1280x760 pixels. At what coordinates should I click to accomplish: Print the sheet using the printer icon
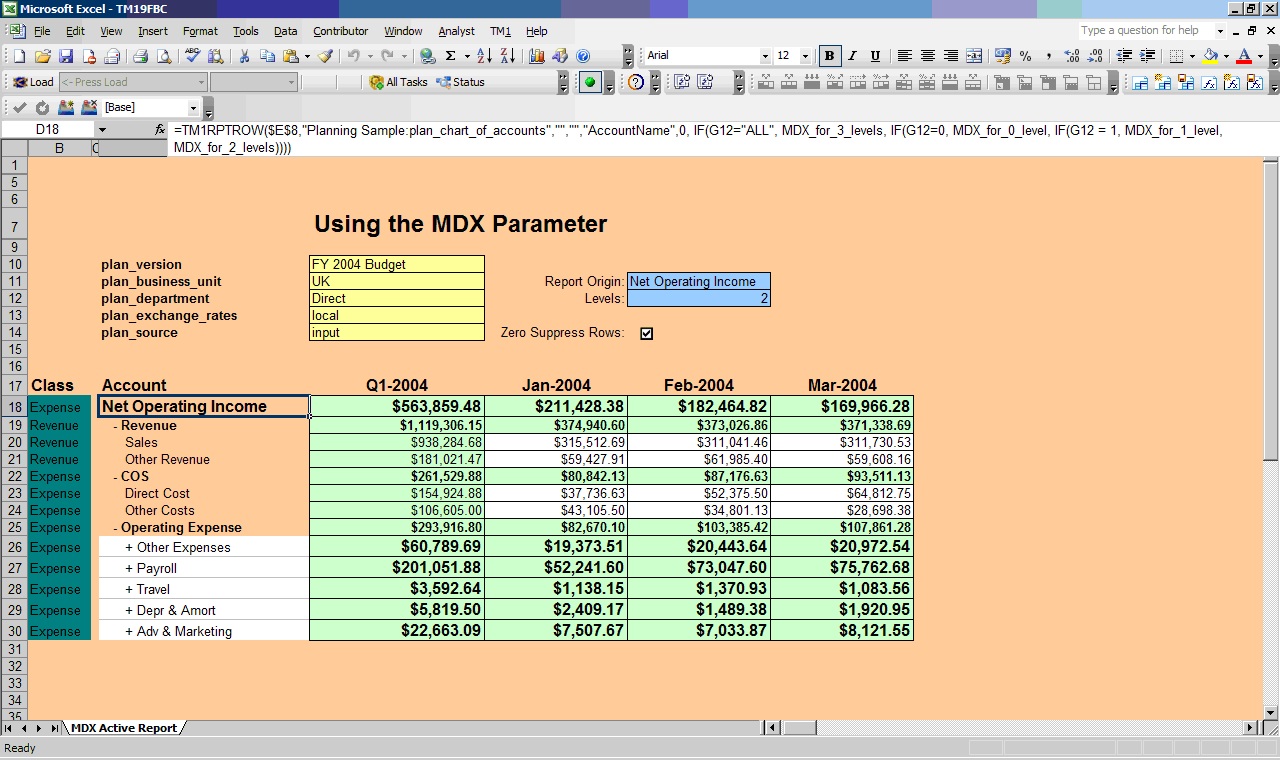point(141,56)
